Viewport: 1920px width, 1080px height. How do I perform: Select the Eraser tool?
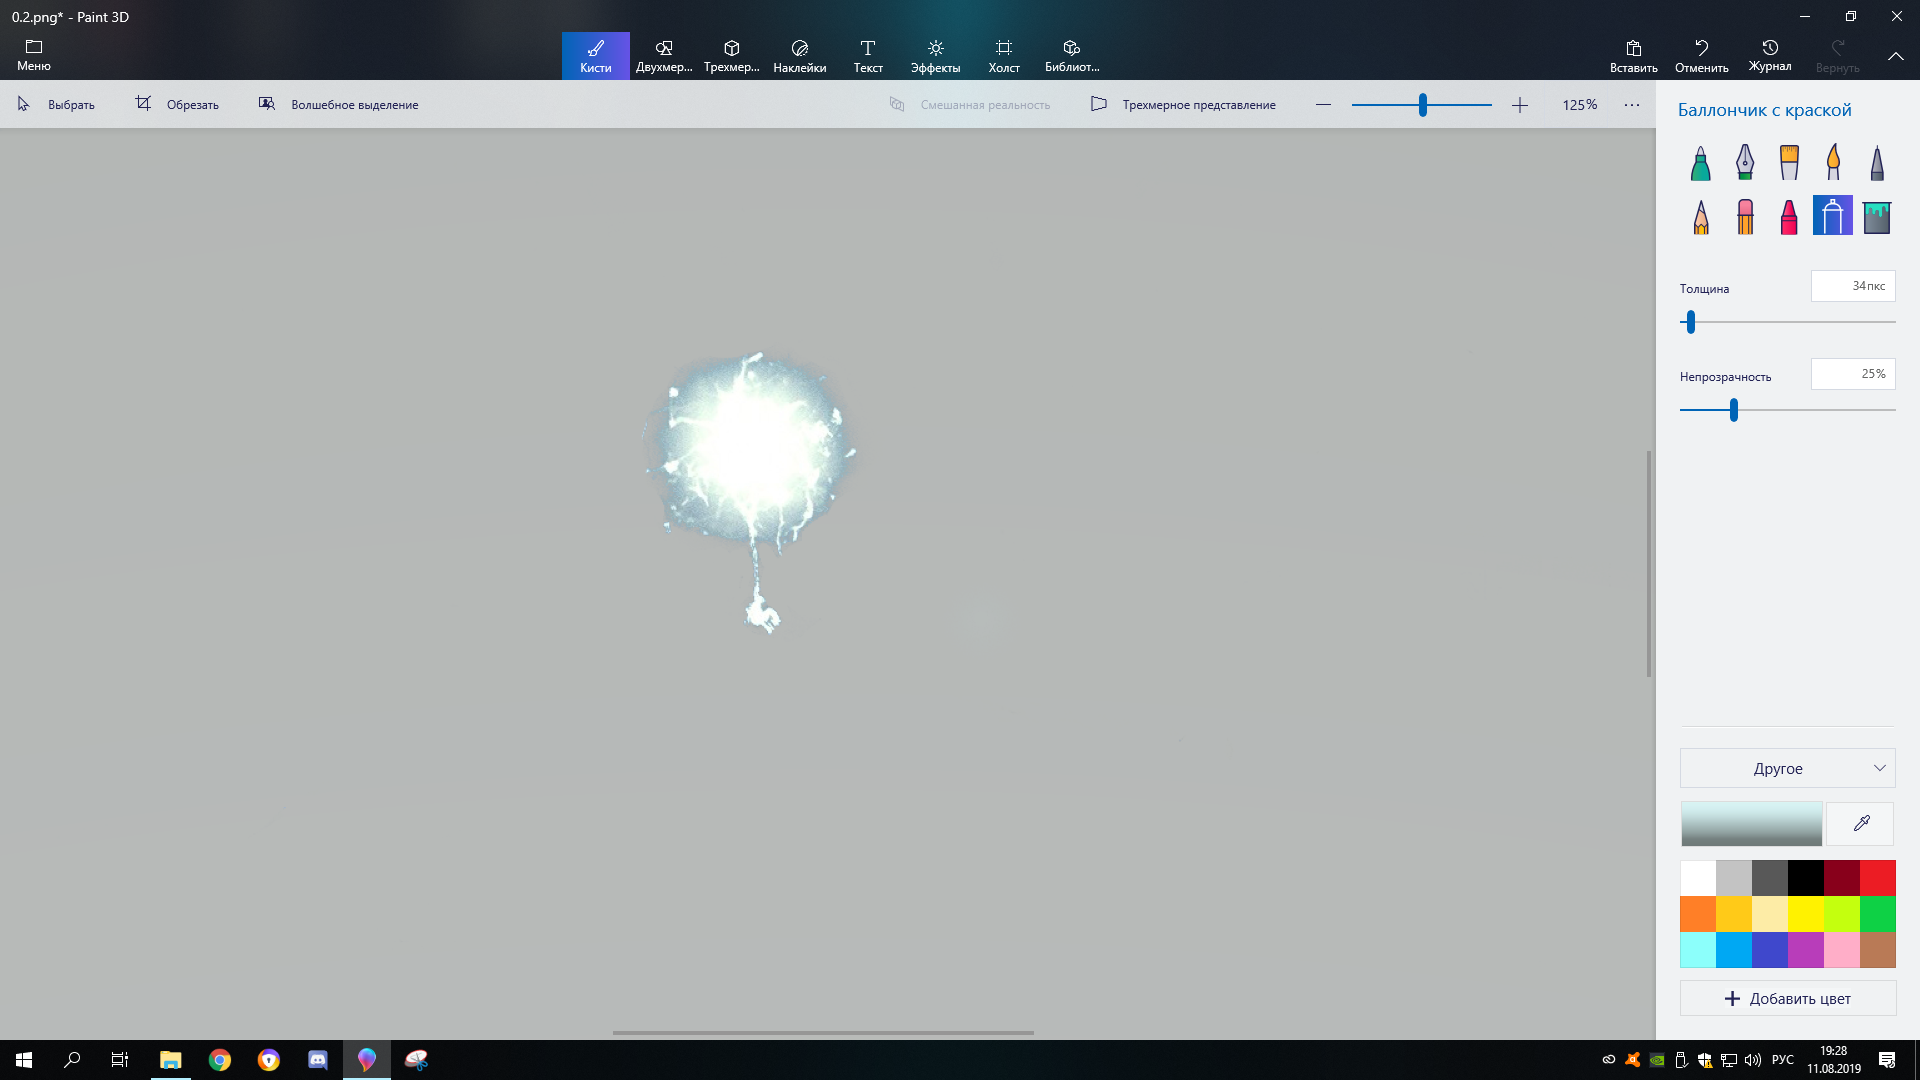click(x=1745, y=216)
